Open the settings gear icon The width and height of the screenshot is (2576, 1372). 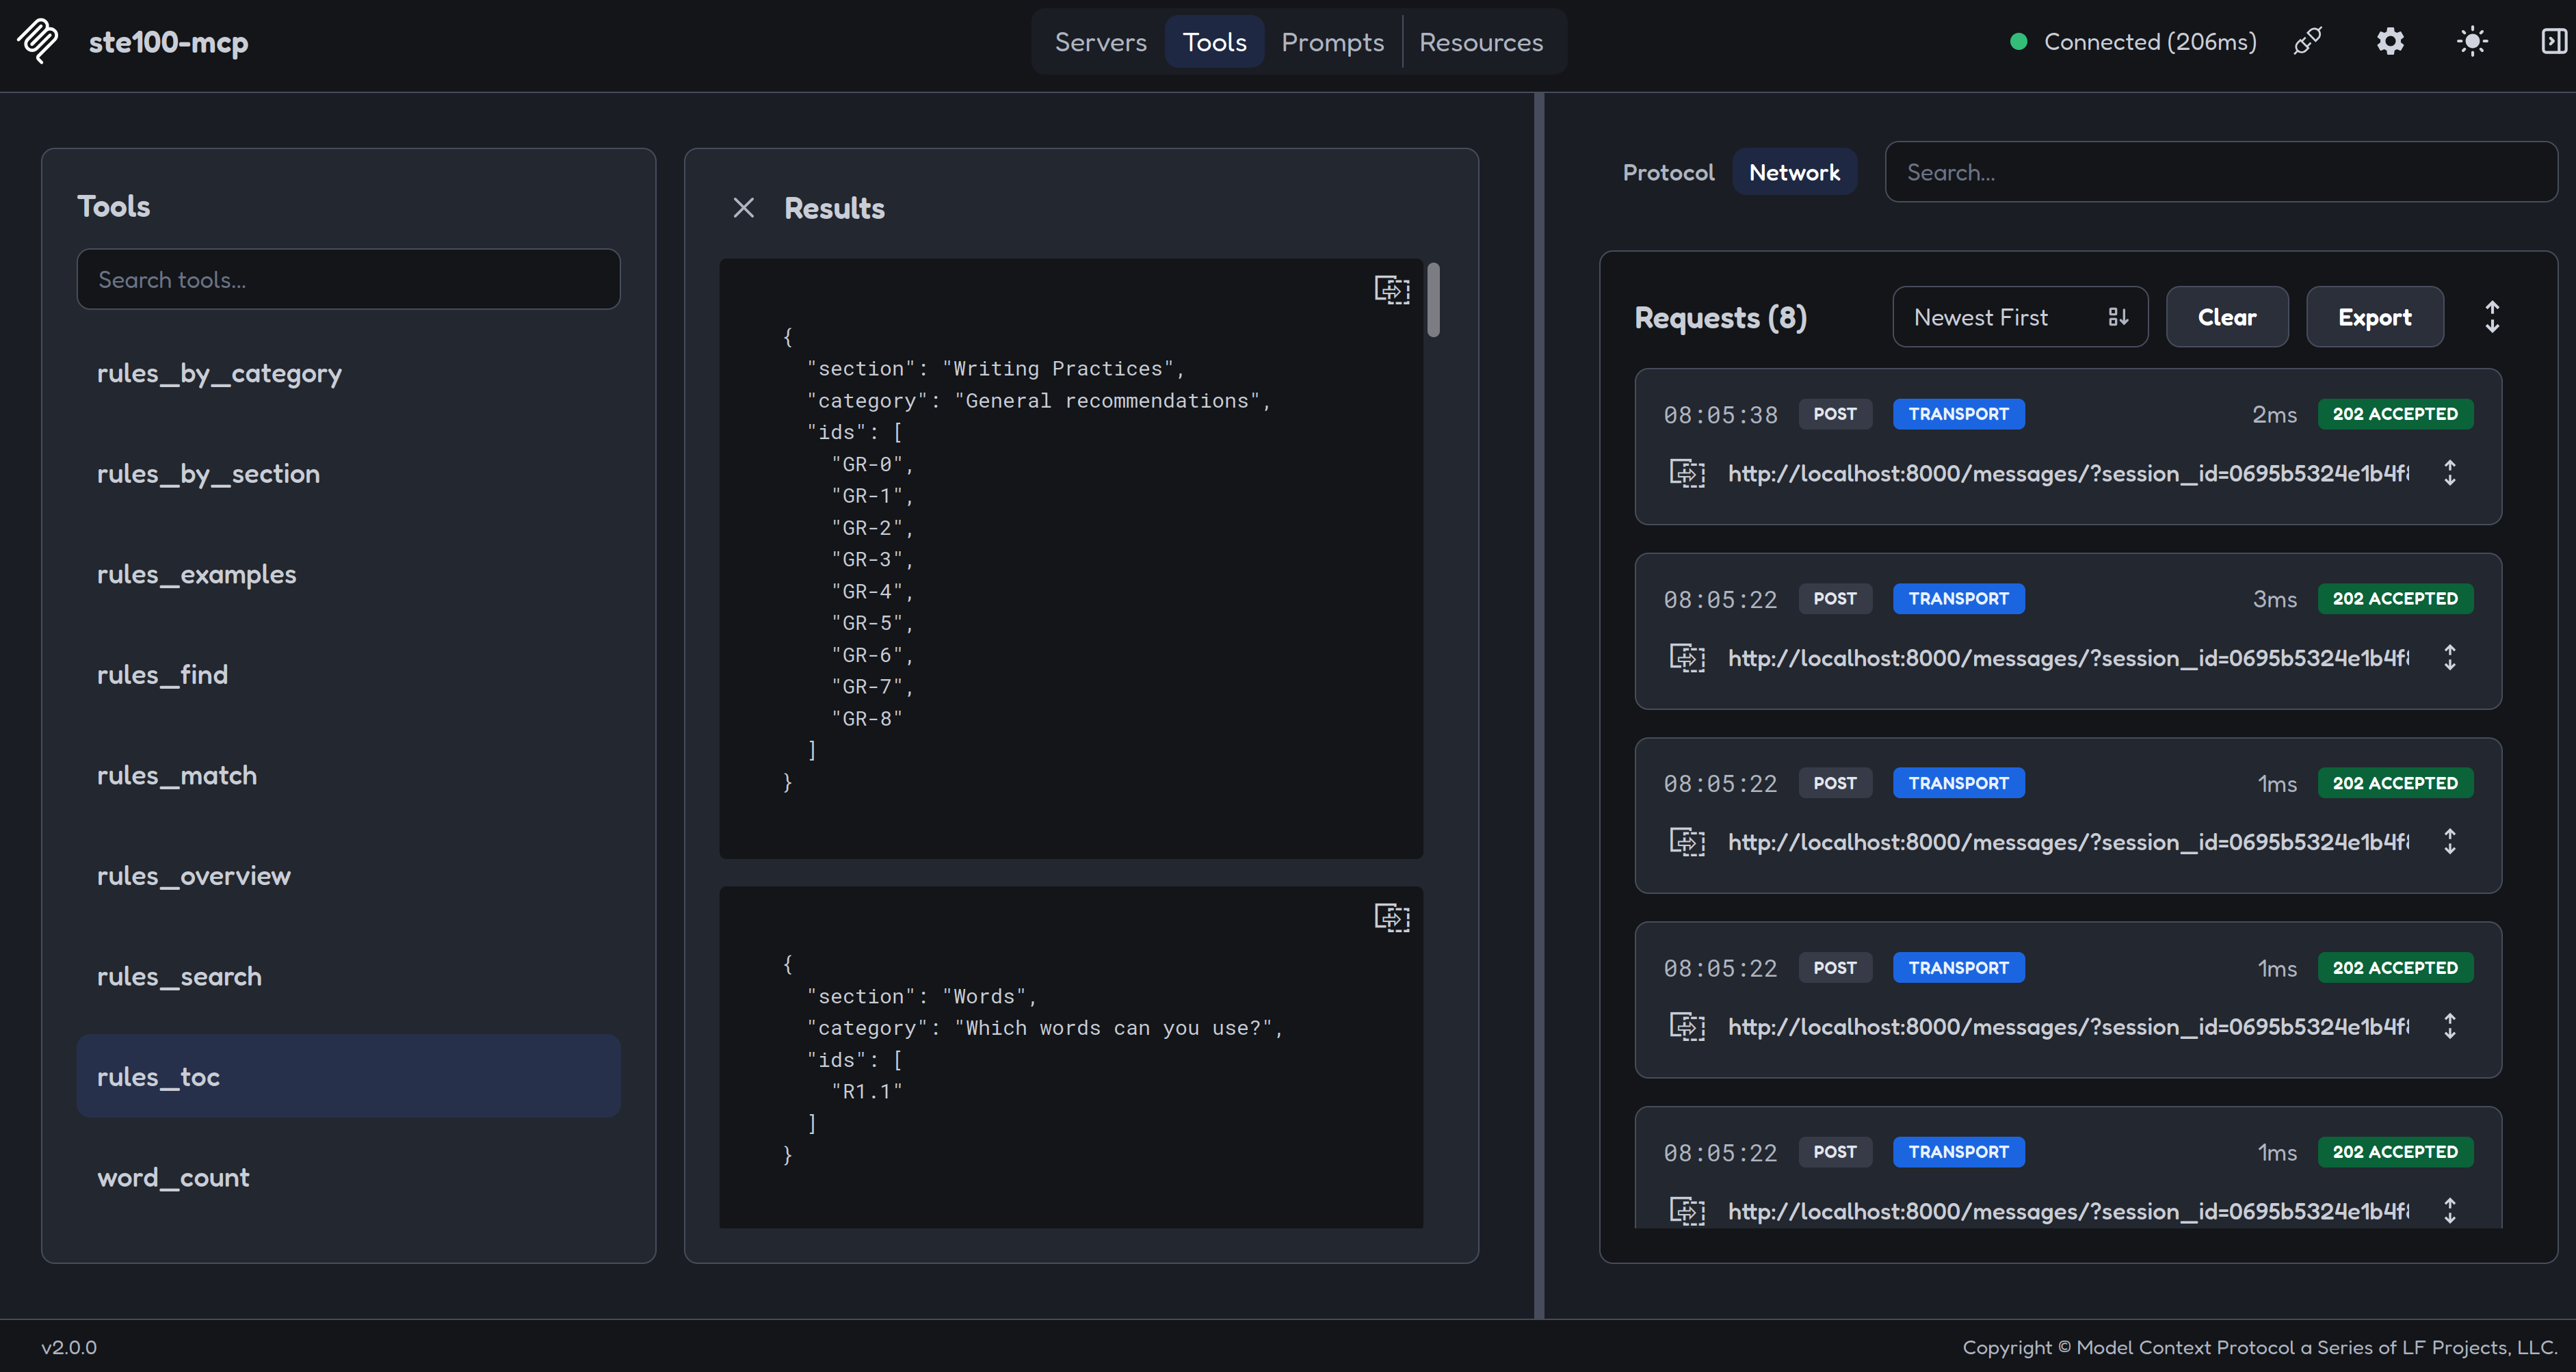[2390, 41]
